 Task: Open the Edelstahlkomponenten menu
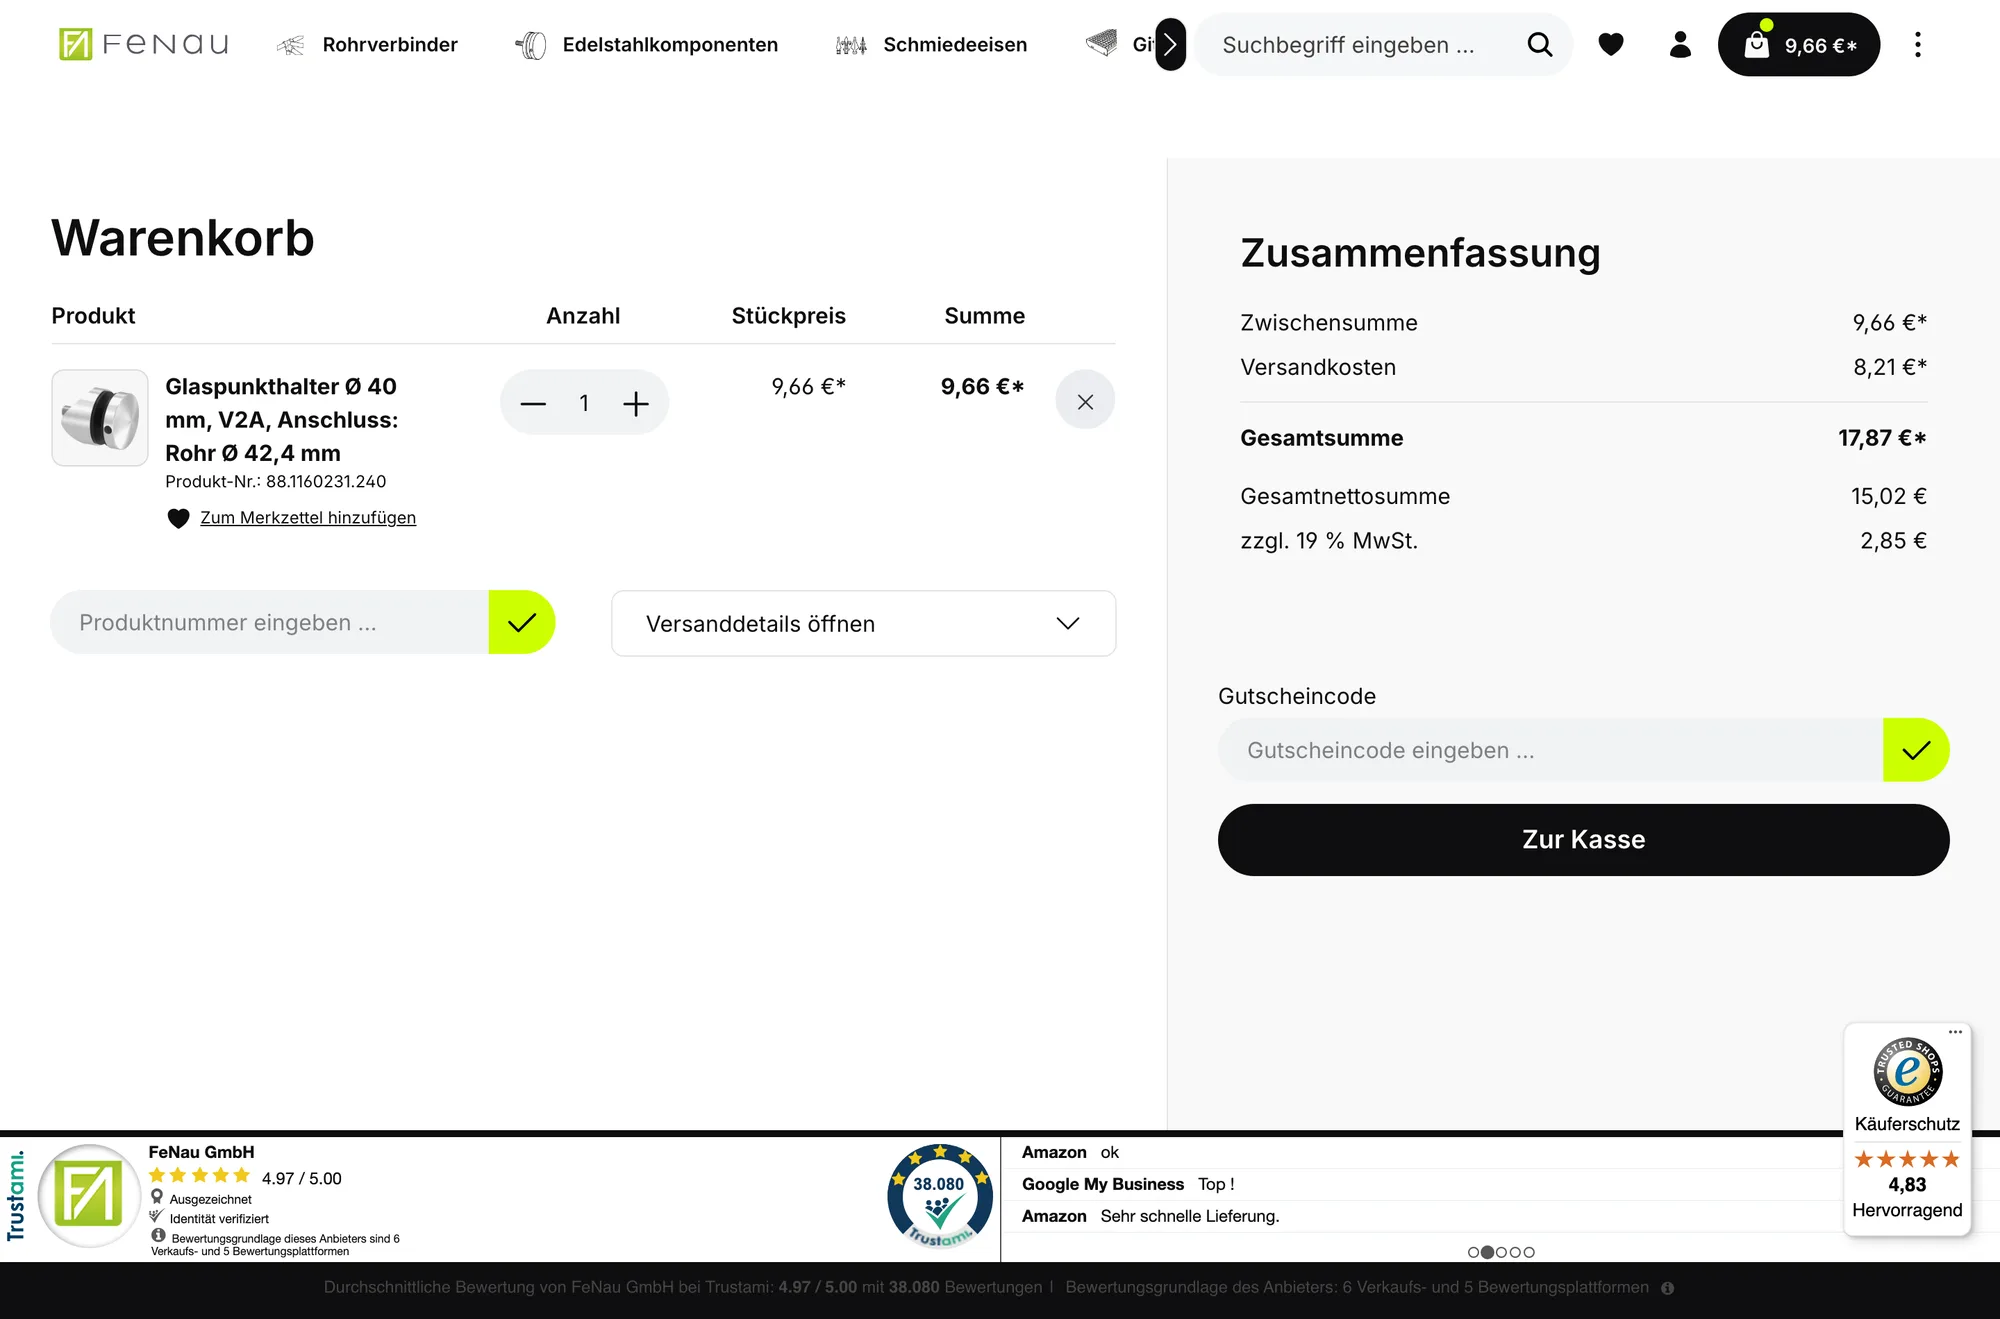[670, 45]
